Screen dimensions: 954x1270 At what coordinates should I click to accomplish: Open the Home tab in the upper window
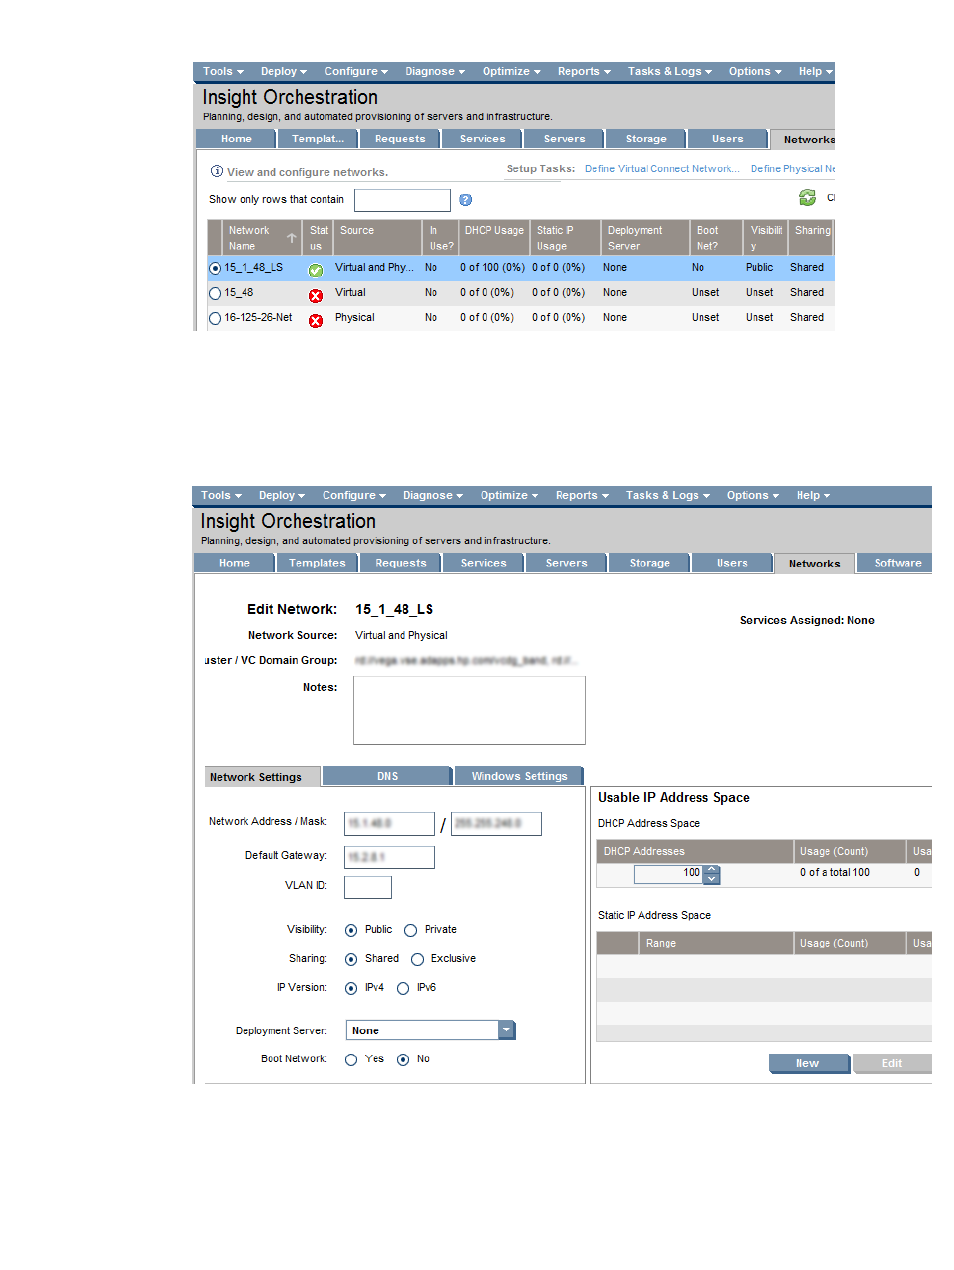tap(237, 139)
